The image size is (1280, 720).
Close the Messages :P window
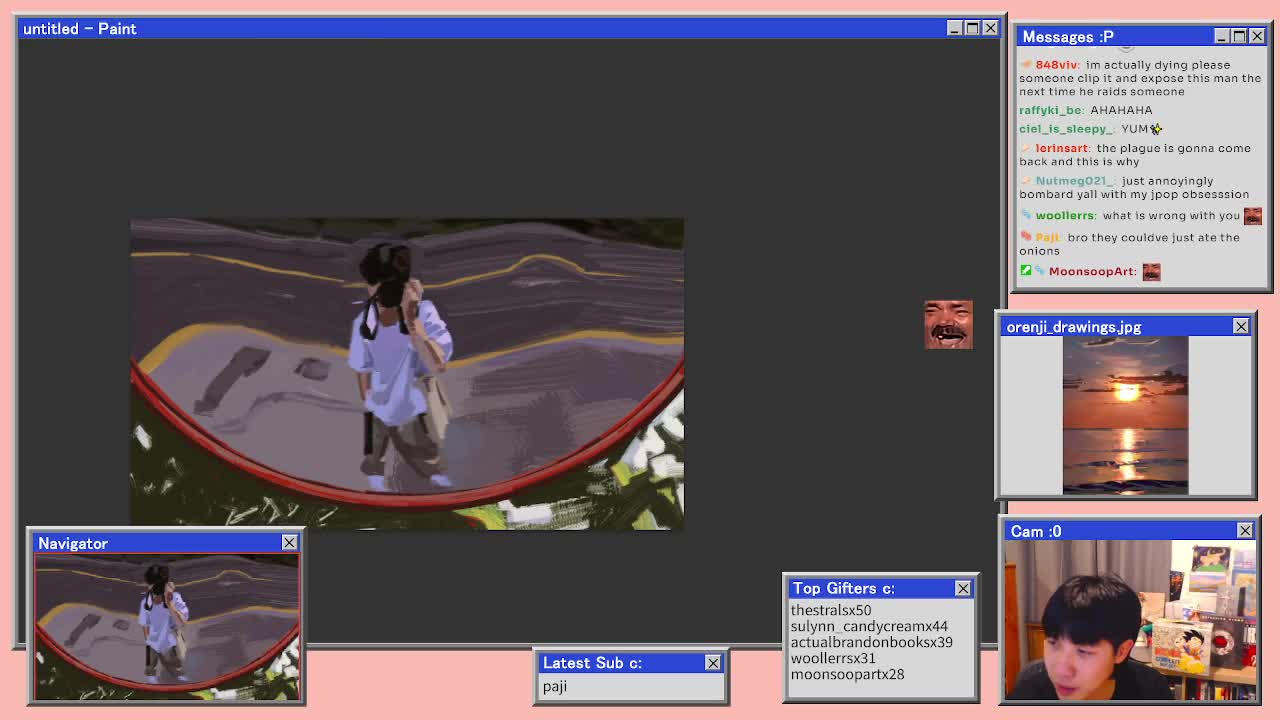tap(1257, 36)
